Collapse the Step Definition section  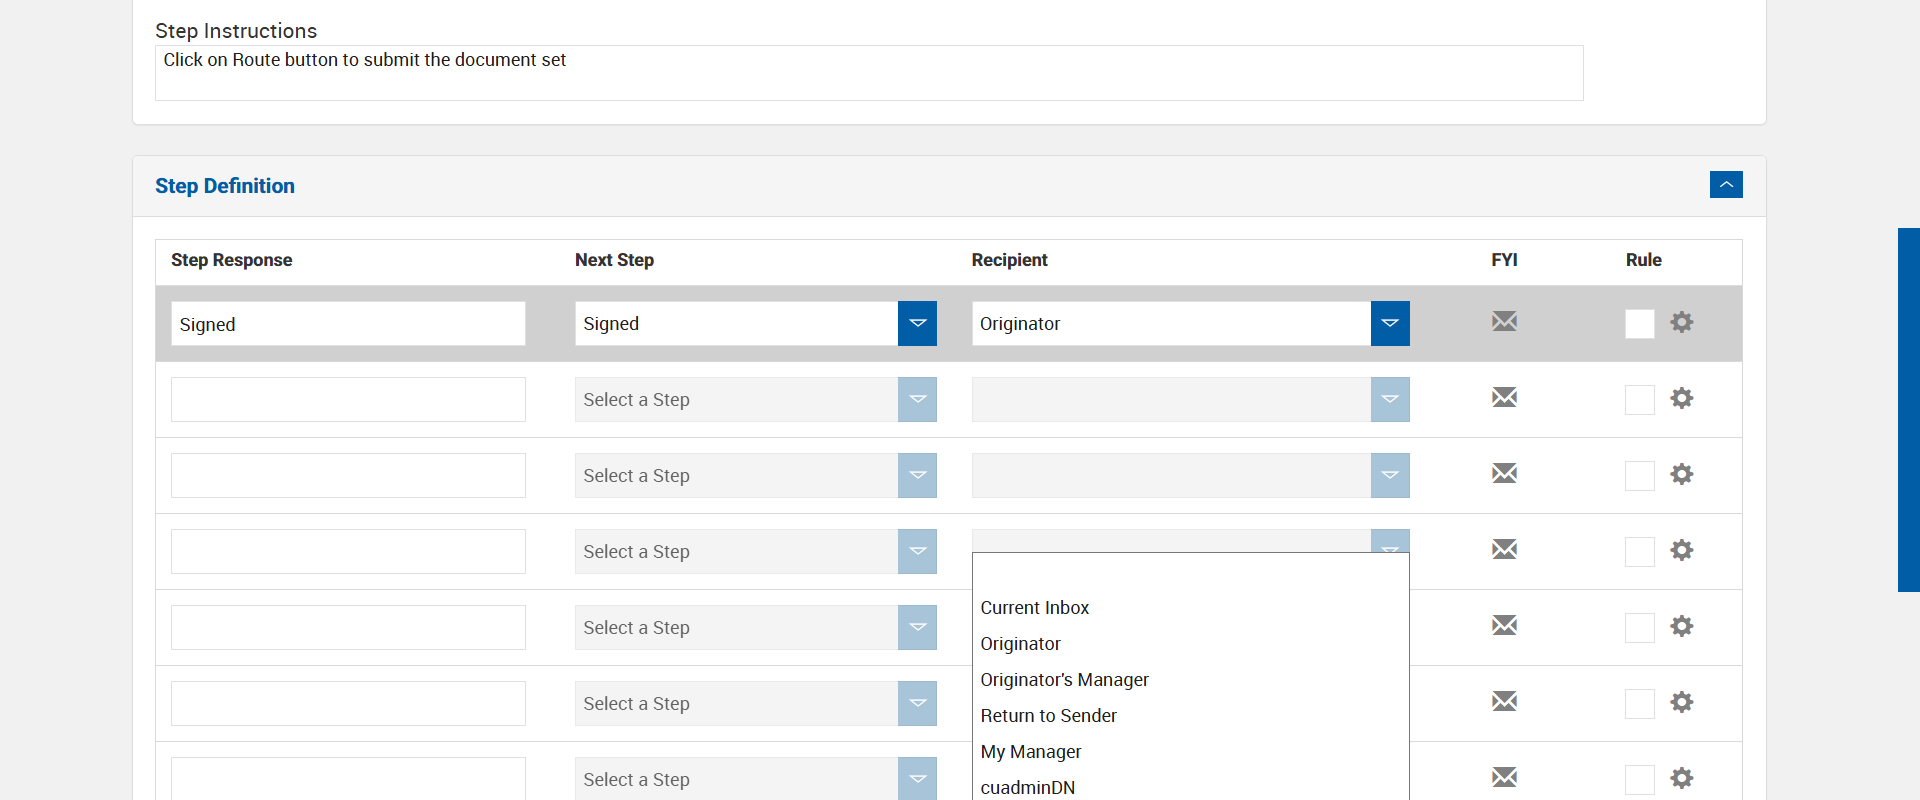[1726, 185]
